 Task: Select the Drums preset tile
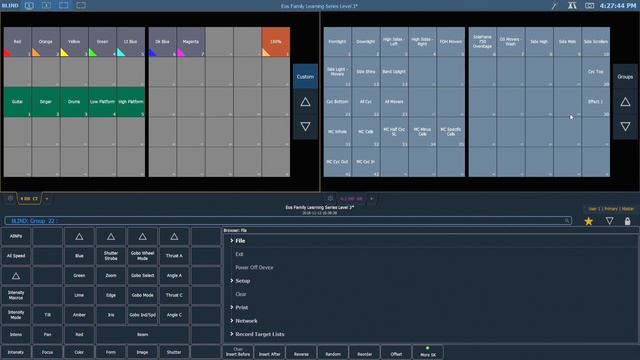74,102
